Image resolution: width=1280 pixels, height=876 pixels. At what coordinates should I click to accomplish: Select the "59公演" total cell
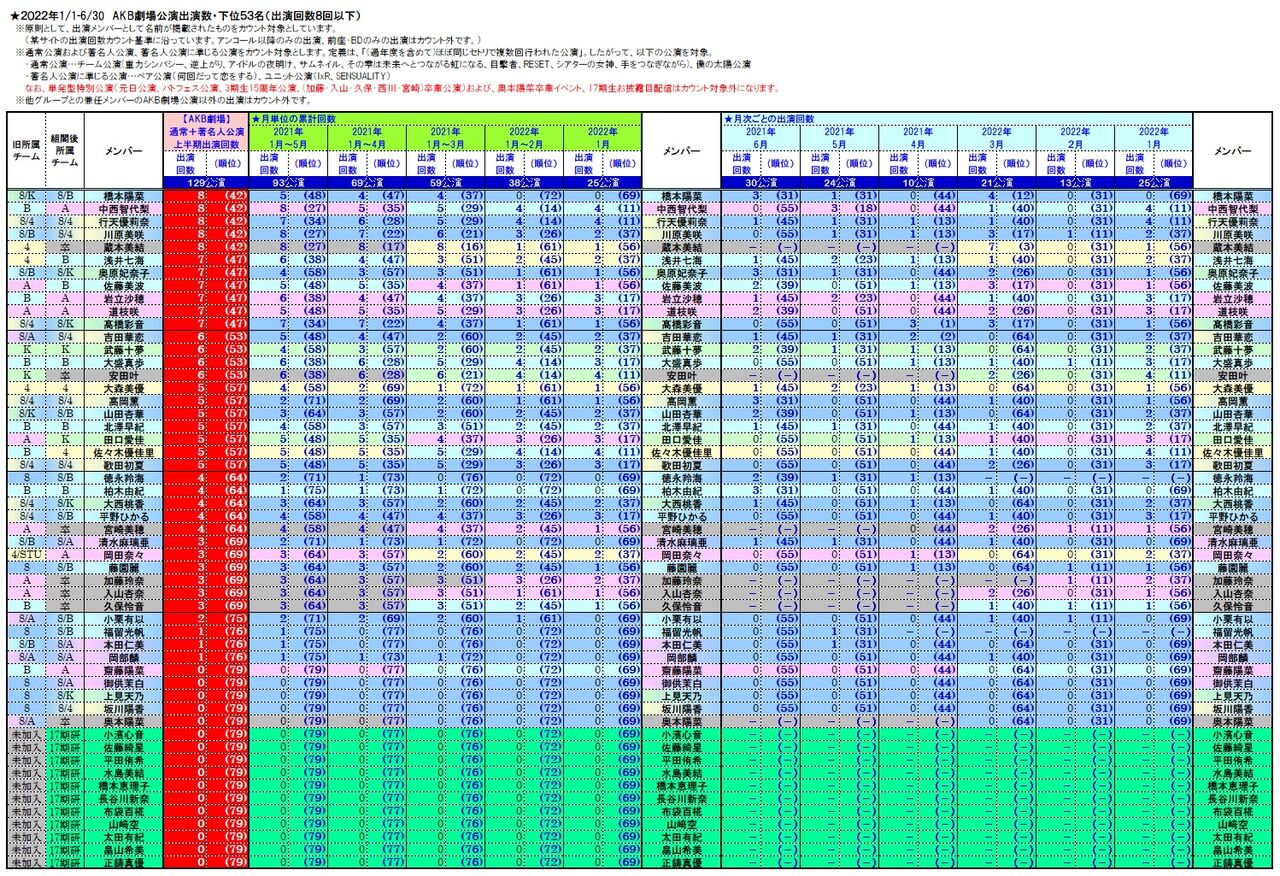coord(445,183)
